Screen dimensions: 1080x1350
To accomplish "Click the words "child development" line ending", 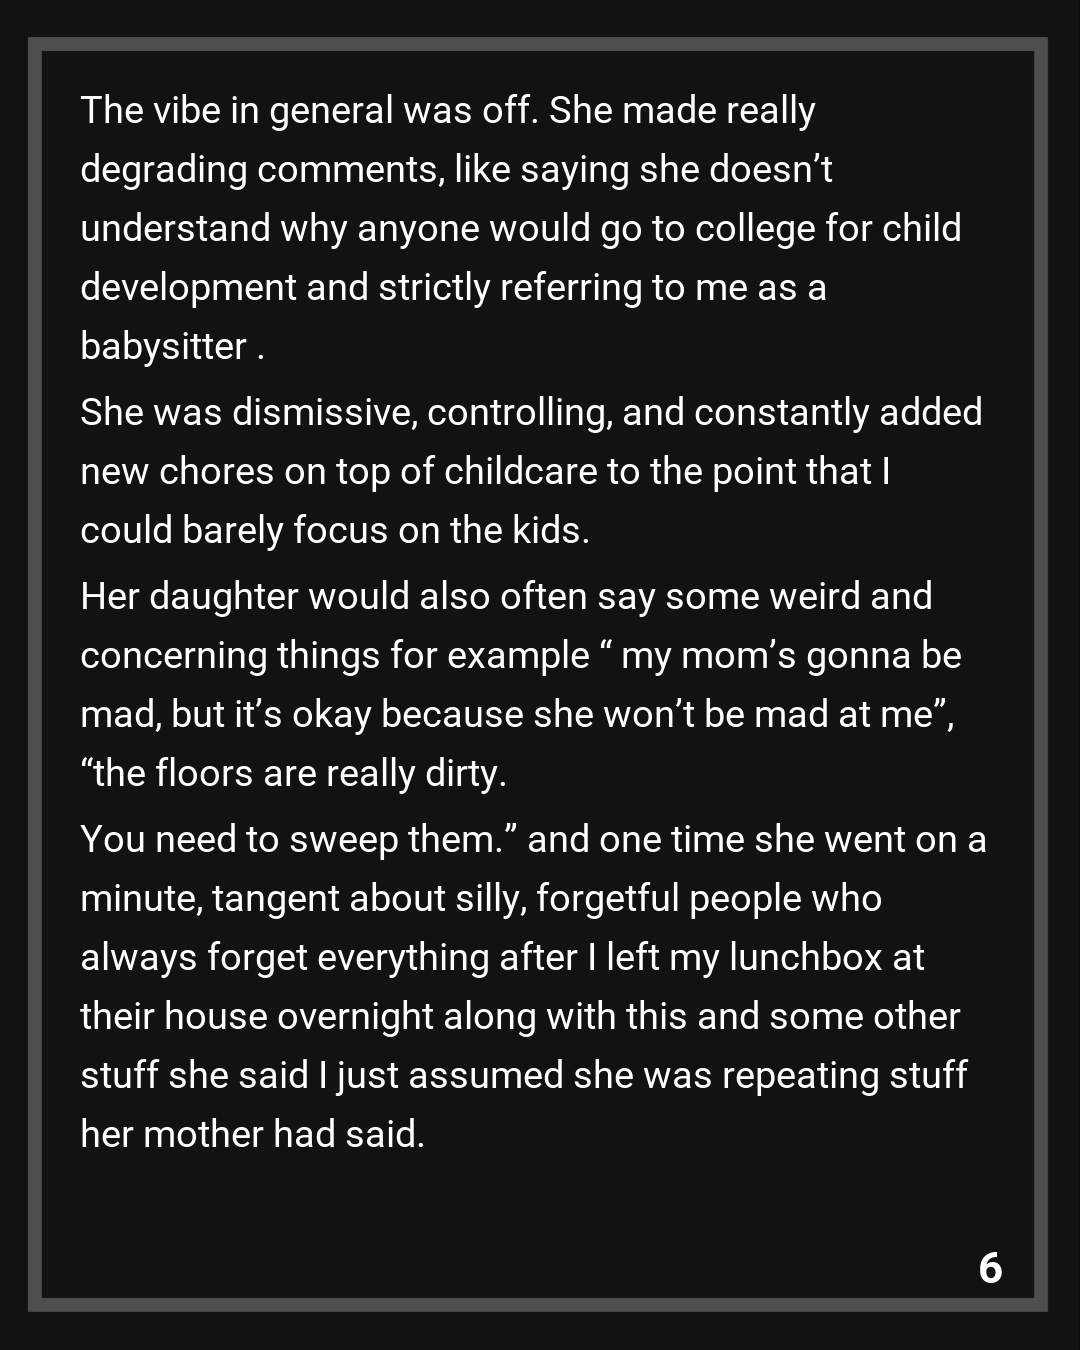I will [921, 228].
